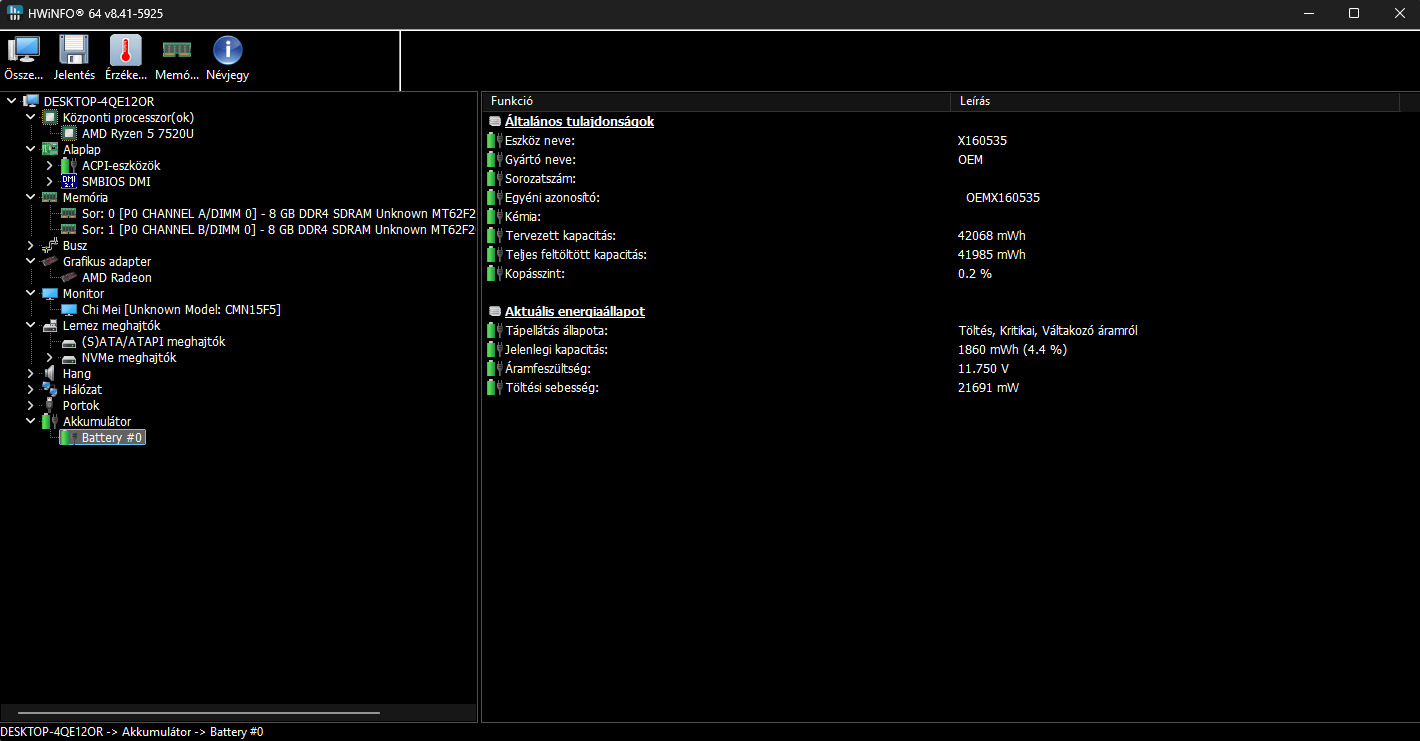Click the OEMX160535 unique ID value
This screenshot has height=741, width=1420.
click(x=1003, y=198)
